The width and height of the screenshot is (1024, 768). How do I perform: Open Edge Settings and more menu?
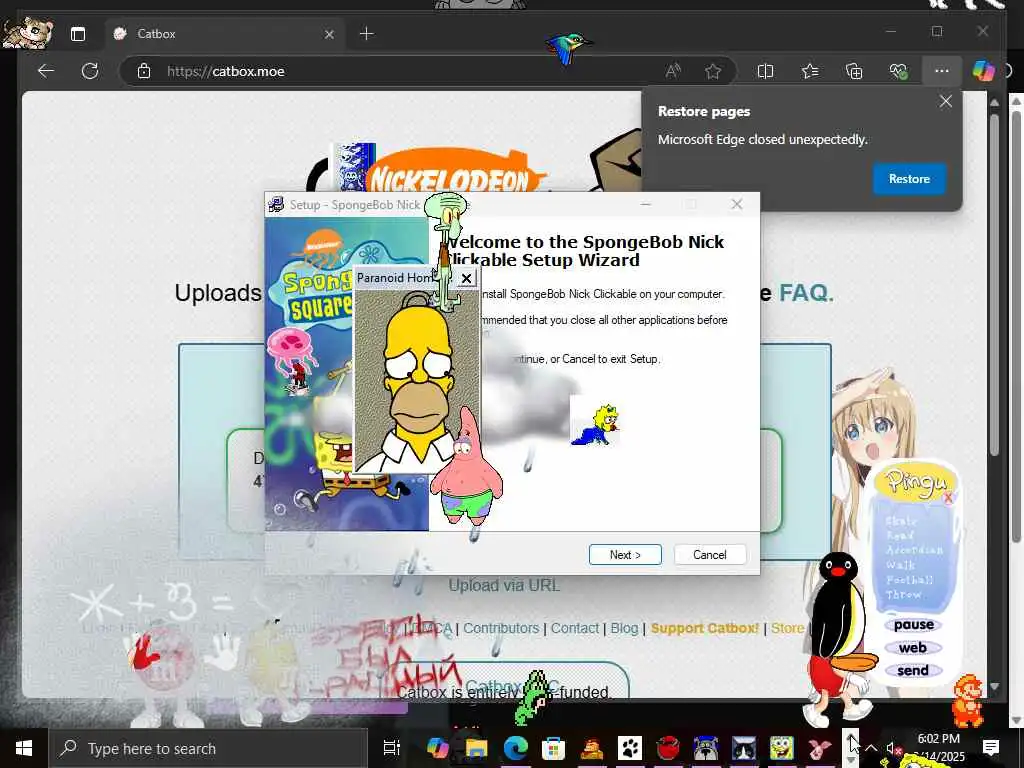pyautogui.click(x=941, y=71)
